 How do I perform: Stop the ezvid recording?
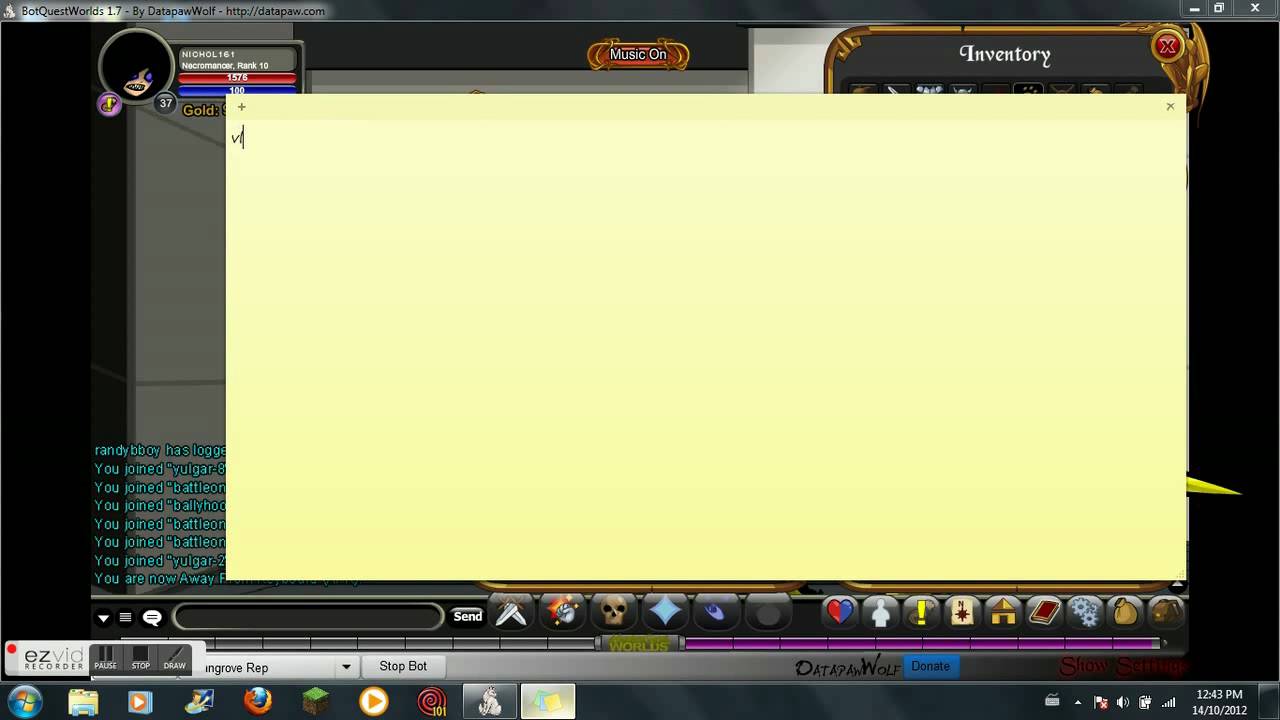(x=140, y=659)
